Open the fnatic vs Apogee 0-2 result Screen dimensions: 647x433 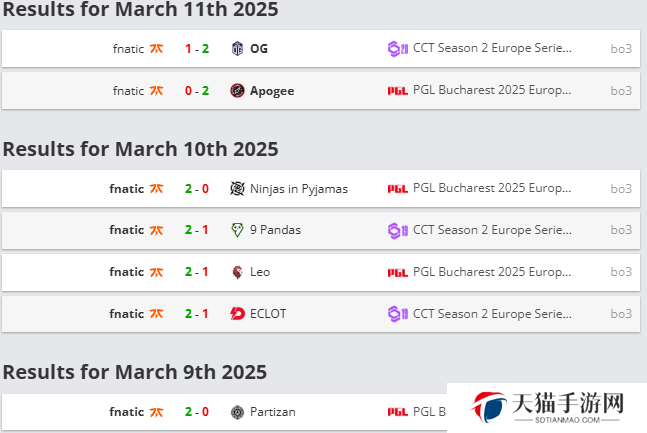tap(197, 90)
